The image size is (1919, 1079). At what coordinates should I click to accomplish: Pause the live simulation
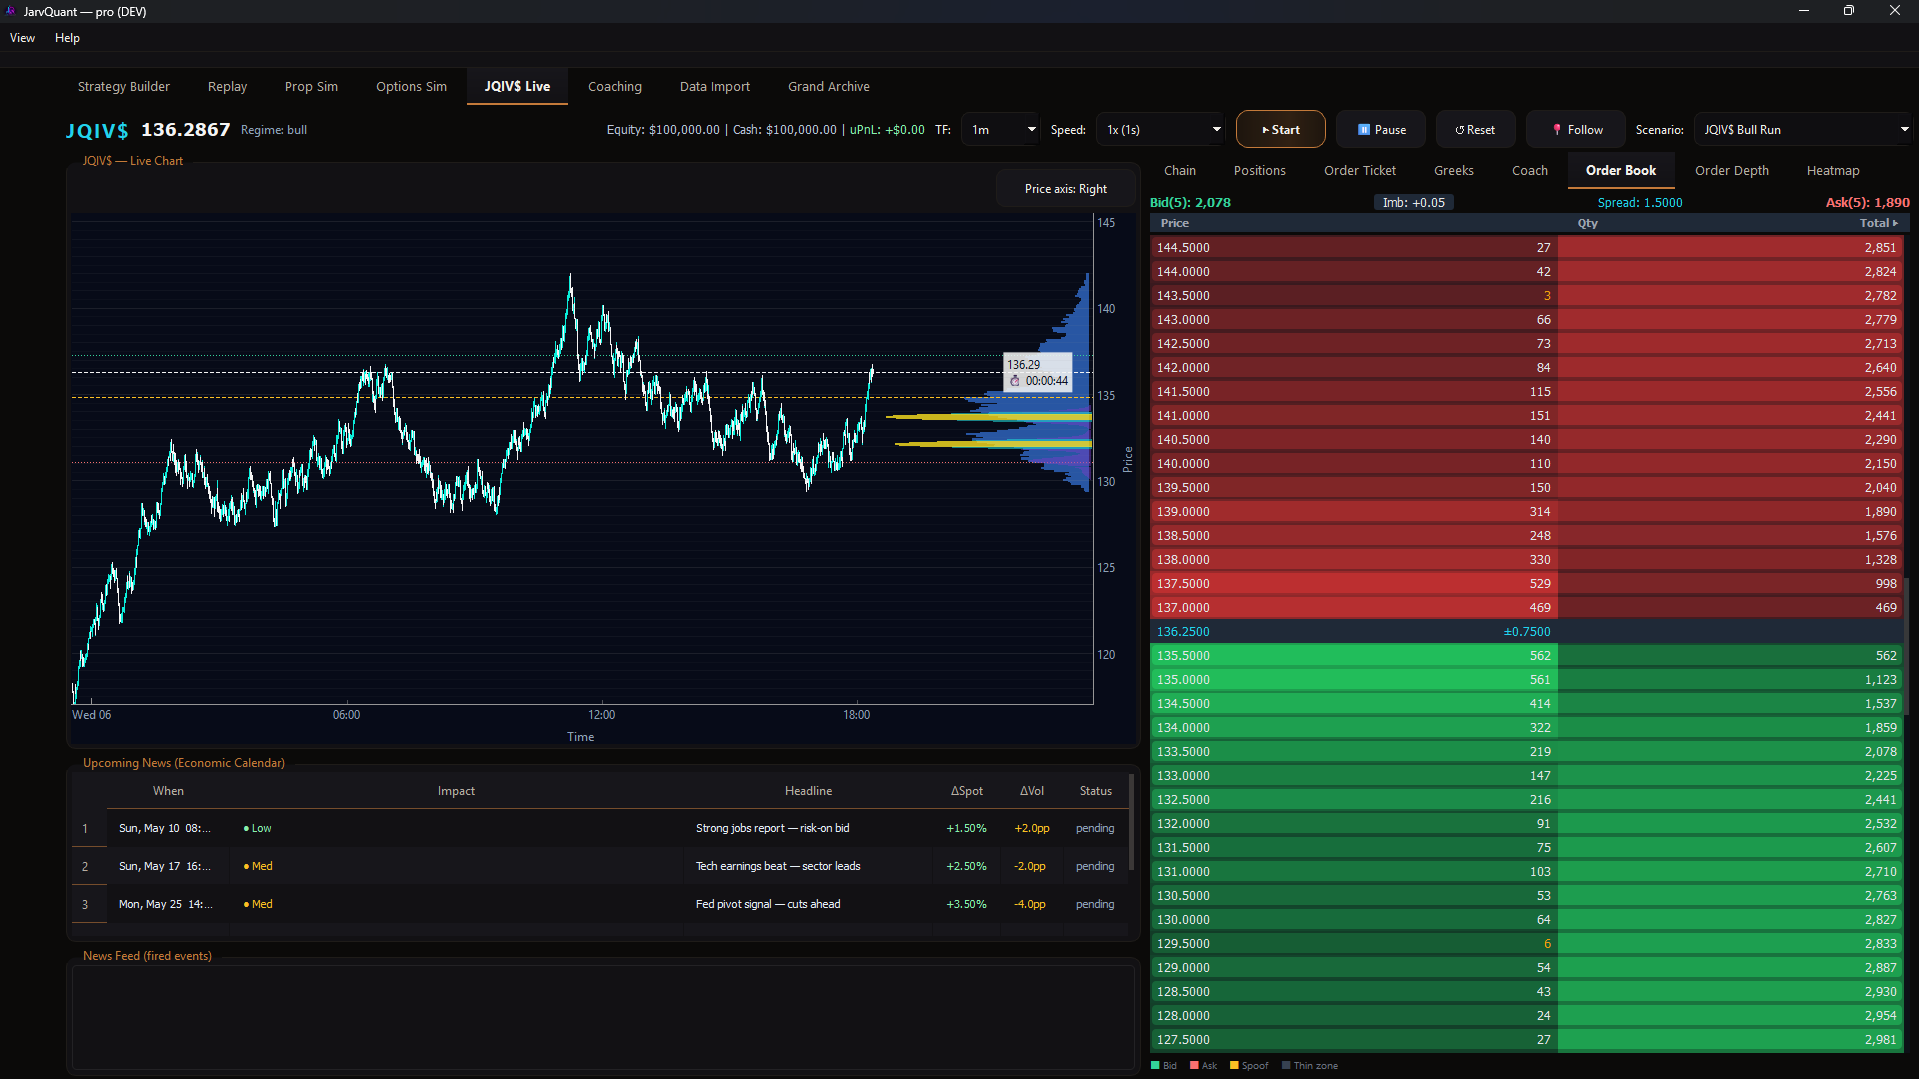[1381, 130]
